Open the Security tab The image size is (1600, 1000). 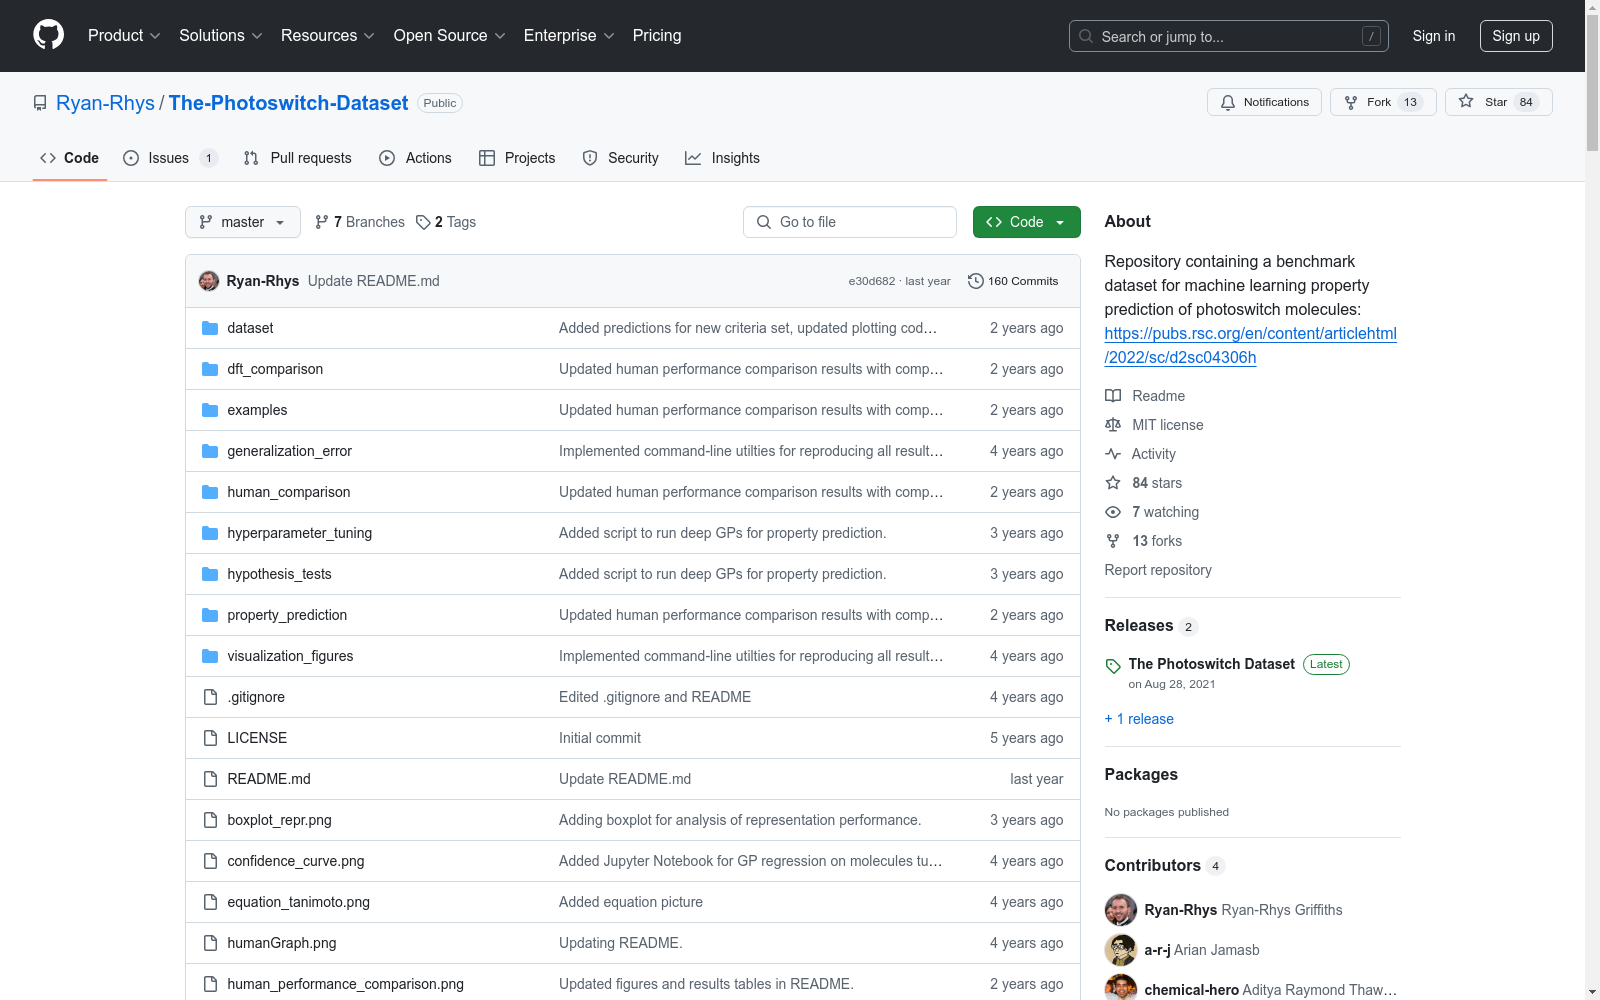(x=621, y=158)
